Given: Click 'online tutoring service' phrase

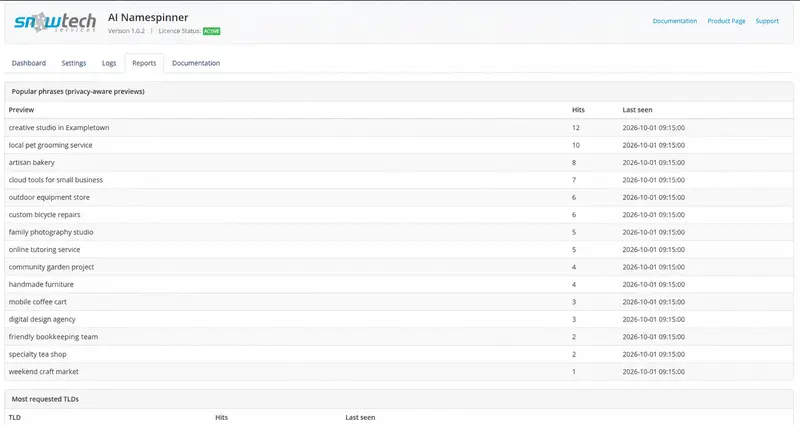Looking at the screenshot, I should pyautogui.click(x=44, y=249).
